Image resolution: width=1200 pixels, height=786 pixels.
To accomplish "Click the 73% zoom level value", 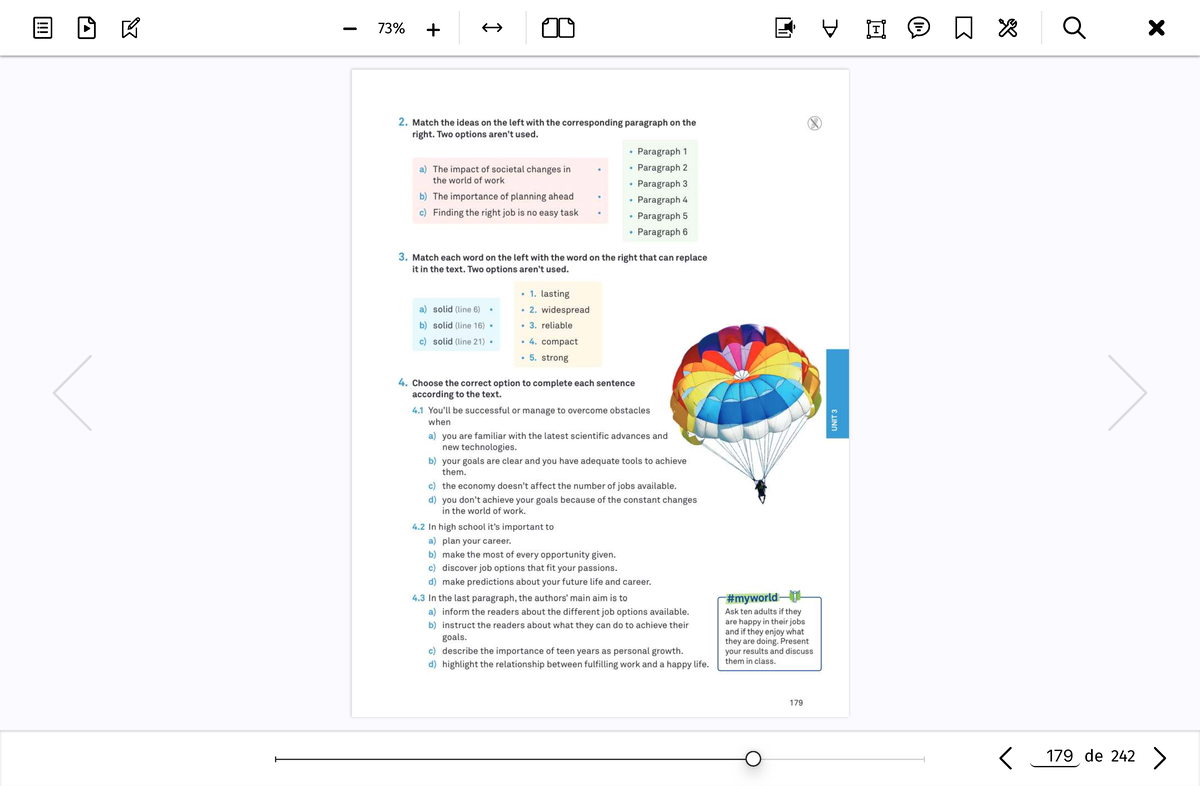I will coord(391,29).
